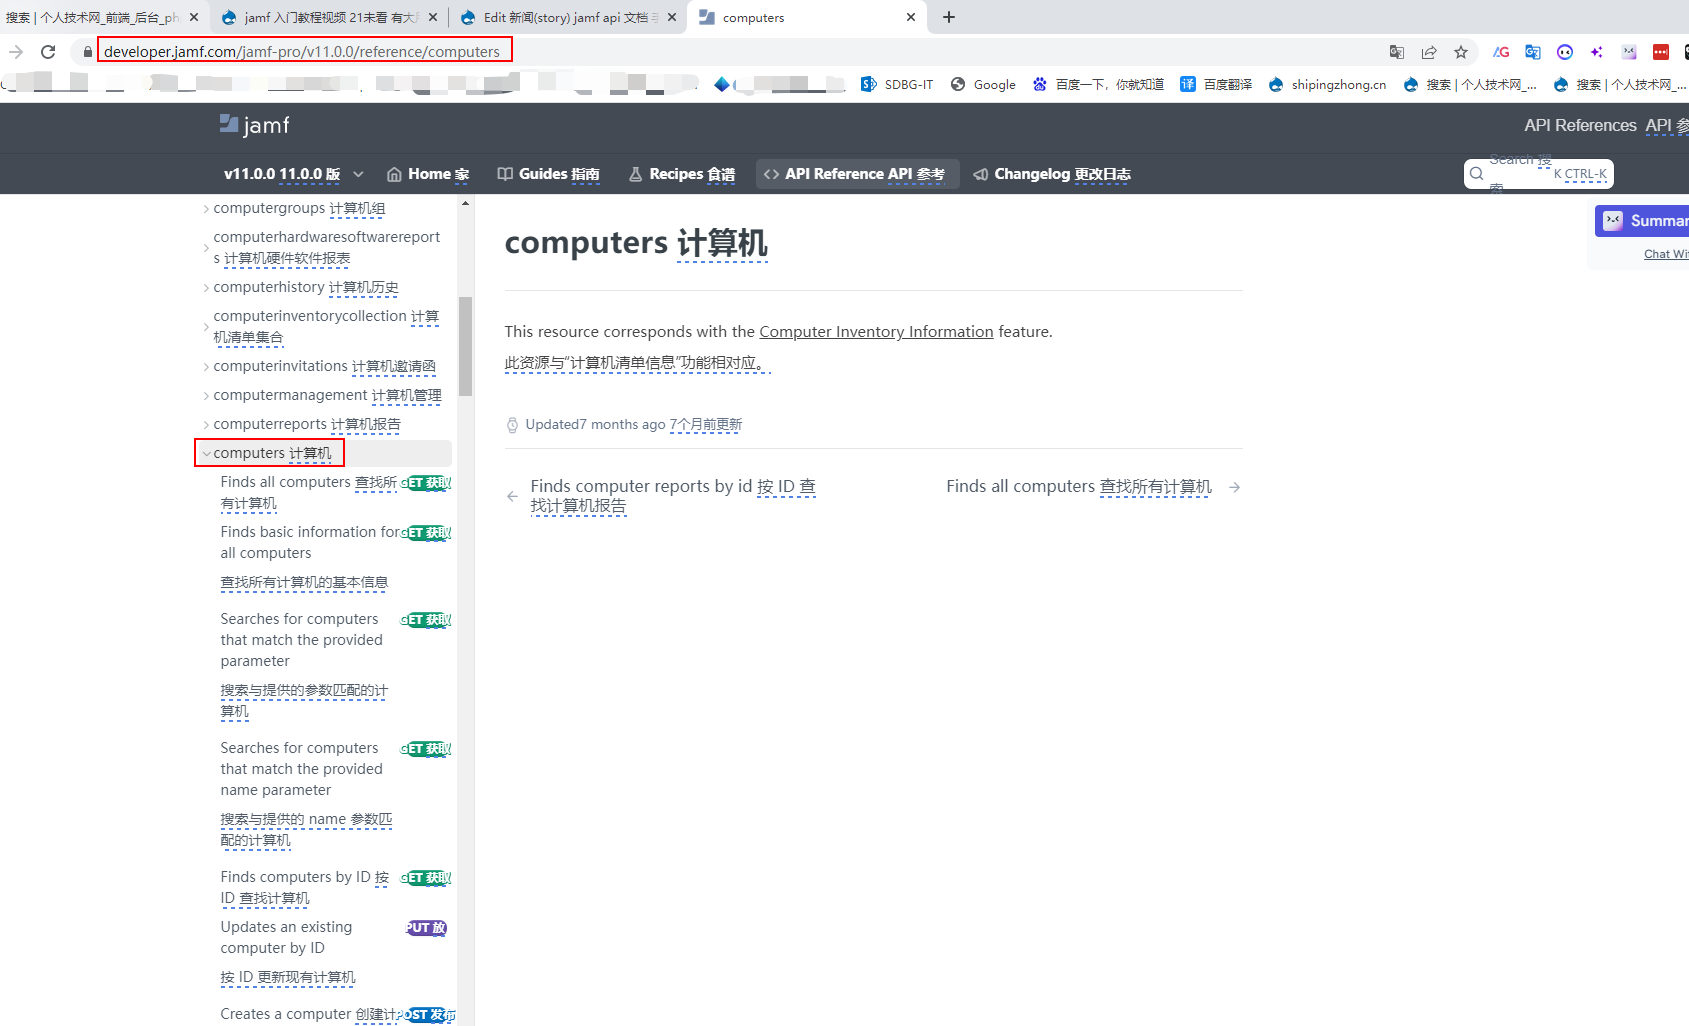Click the Search input box
The image size is (1689, 1026).
1539,174
